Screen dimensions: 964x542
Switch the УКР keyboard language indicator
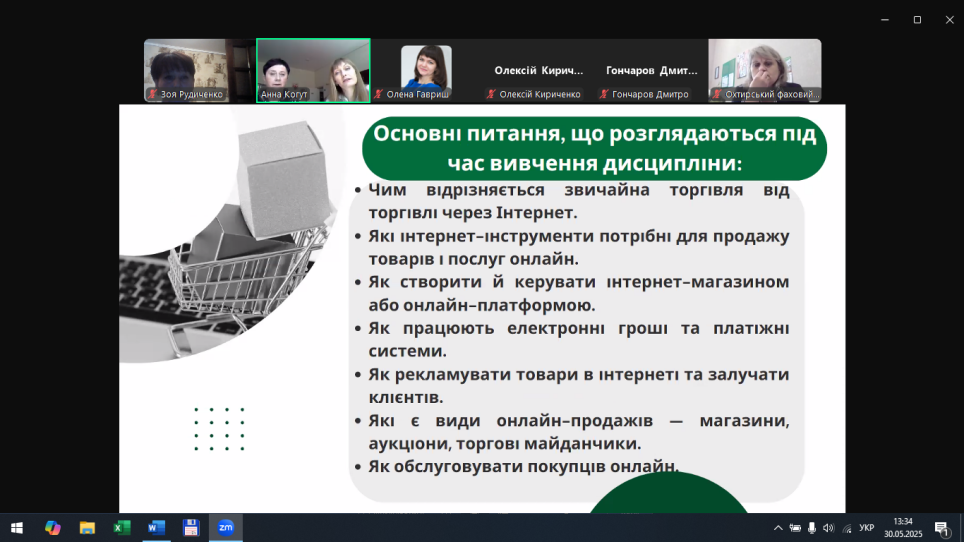(867, 527)
